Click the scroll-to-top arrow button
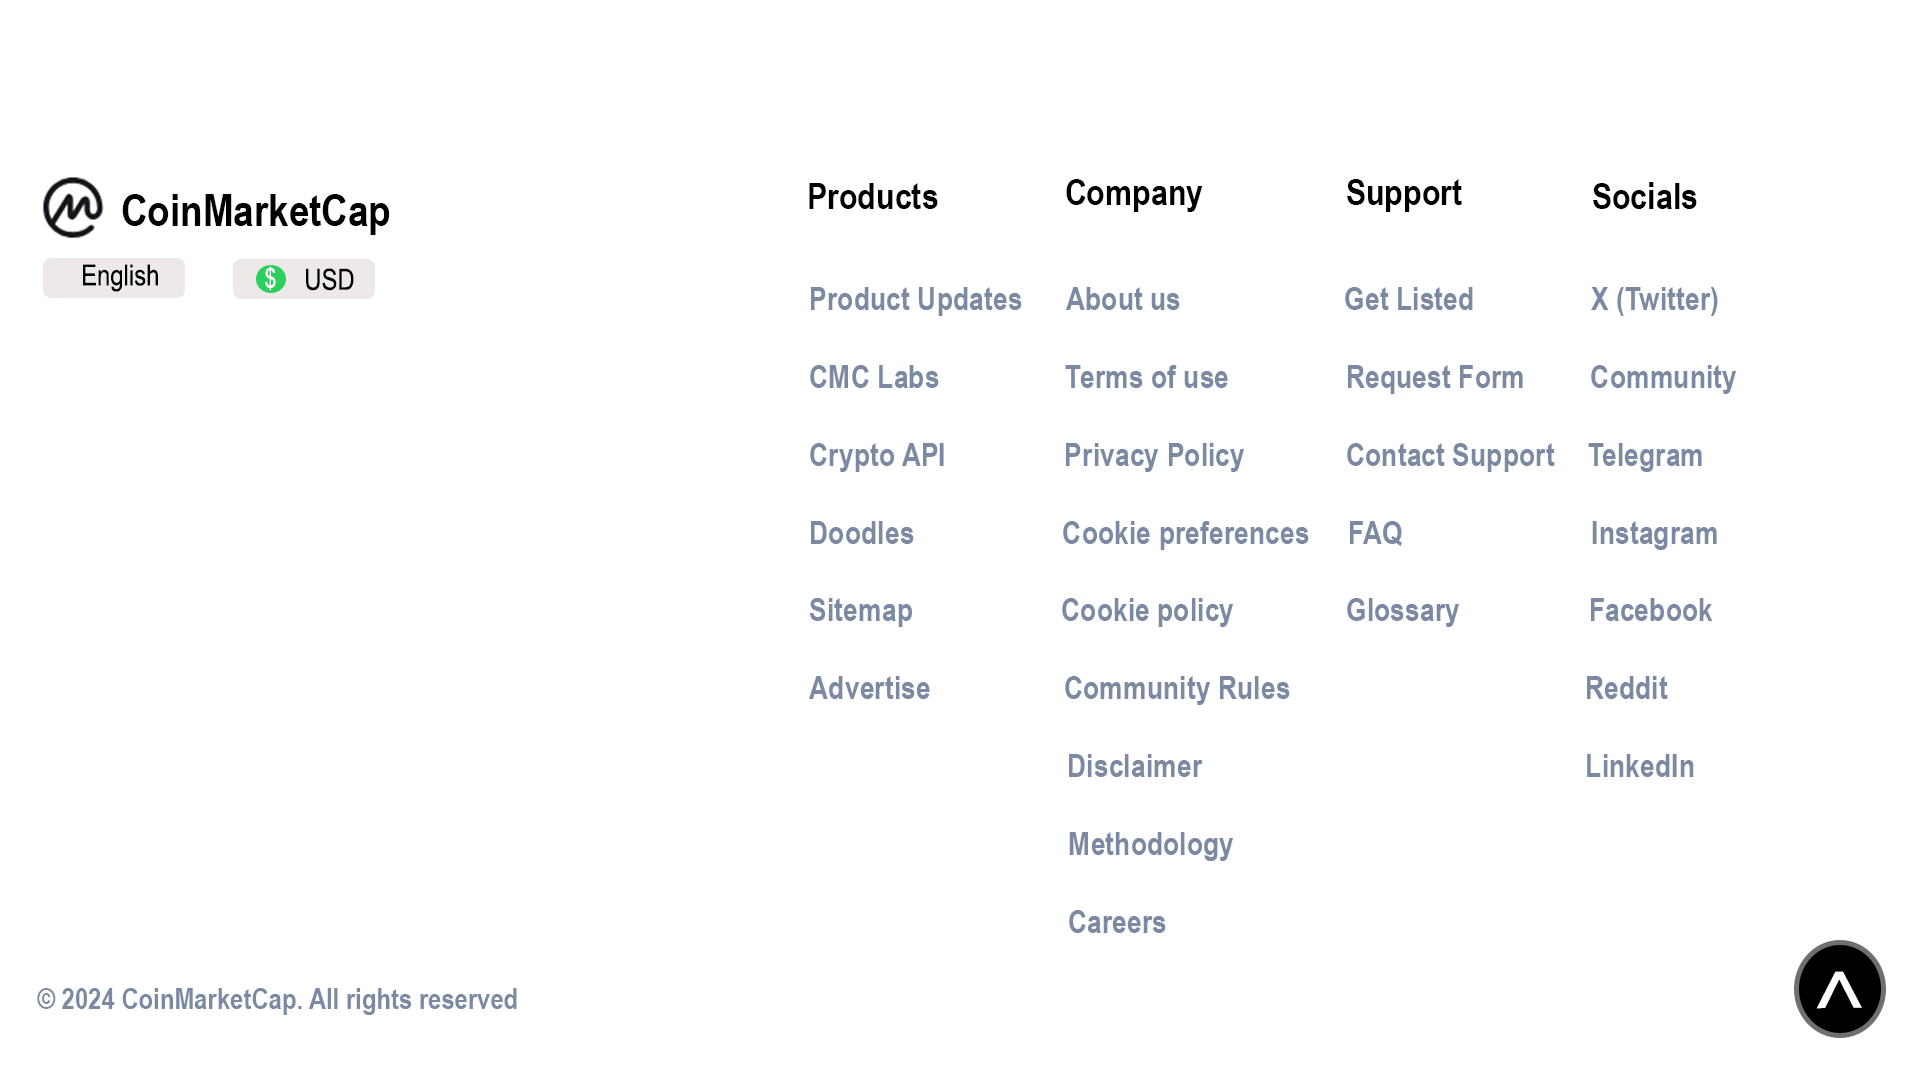 point(1839,988)
